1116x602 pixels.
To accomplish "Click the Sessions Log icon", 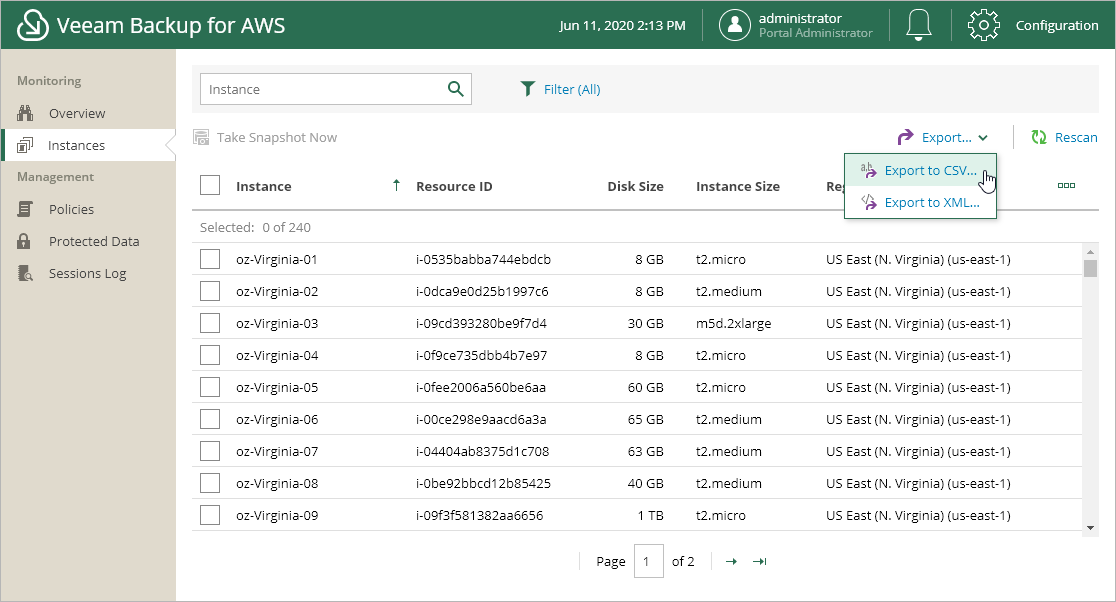I will [25, 273].
